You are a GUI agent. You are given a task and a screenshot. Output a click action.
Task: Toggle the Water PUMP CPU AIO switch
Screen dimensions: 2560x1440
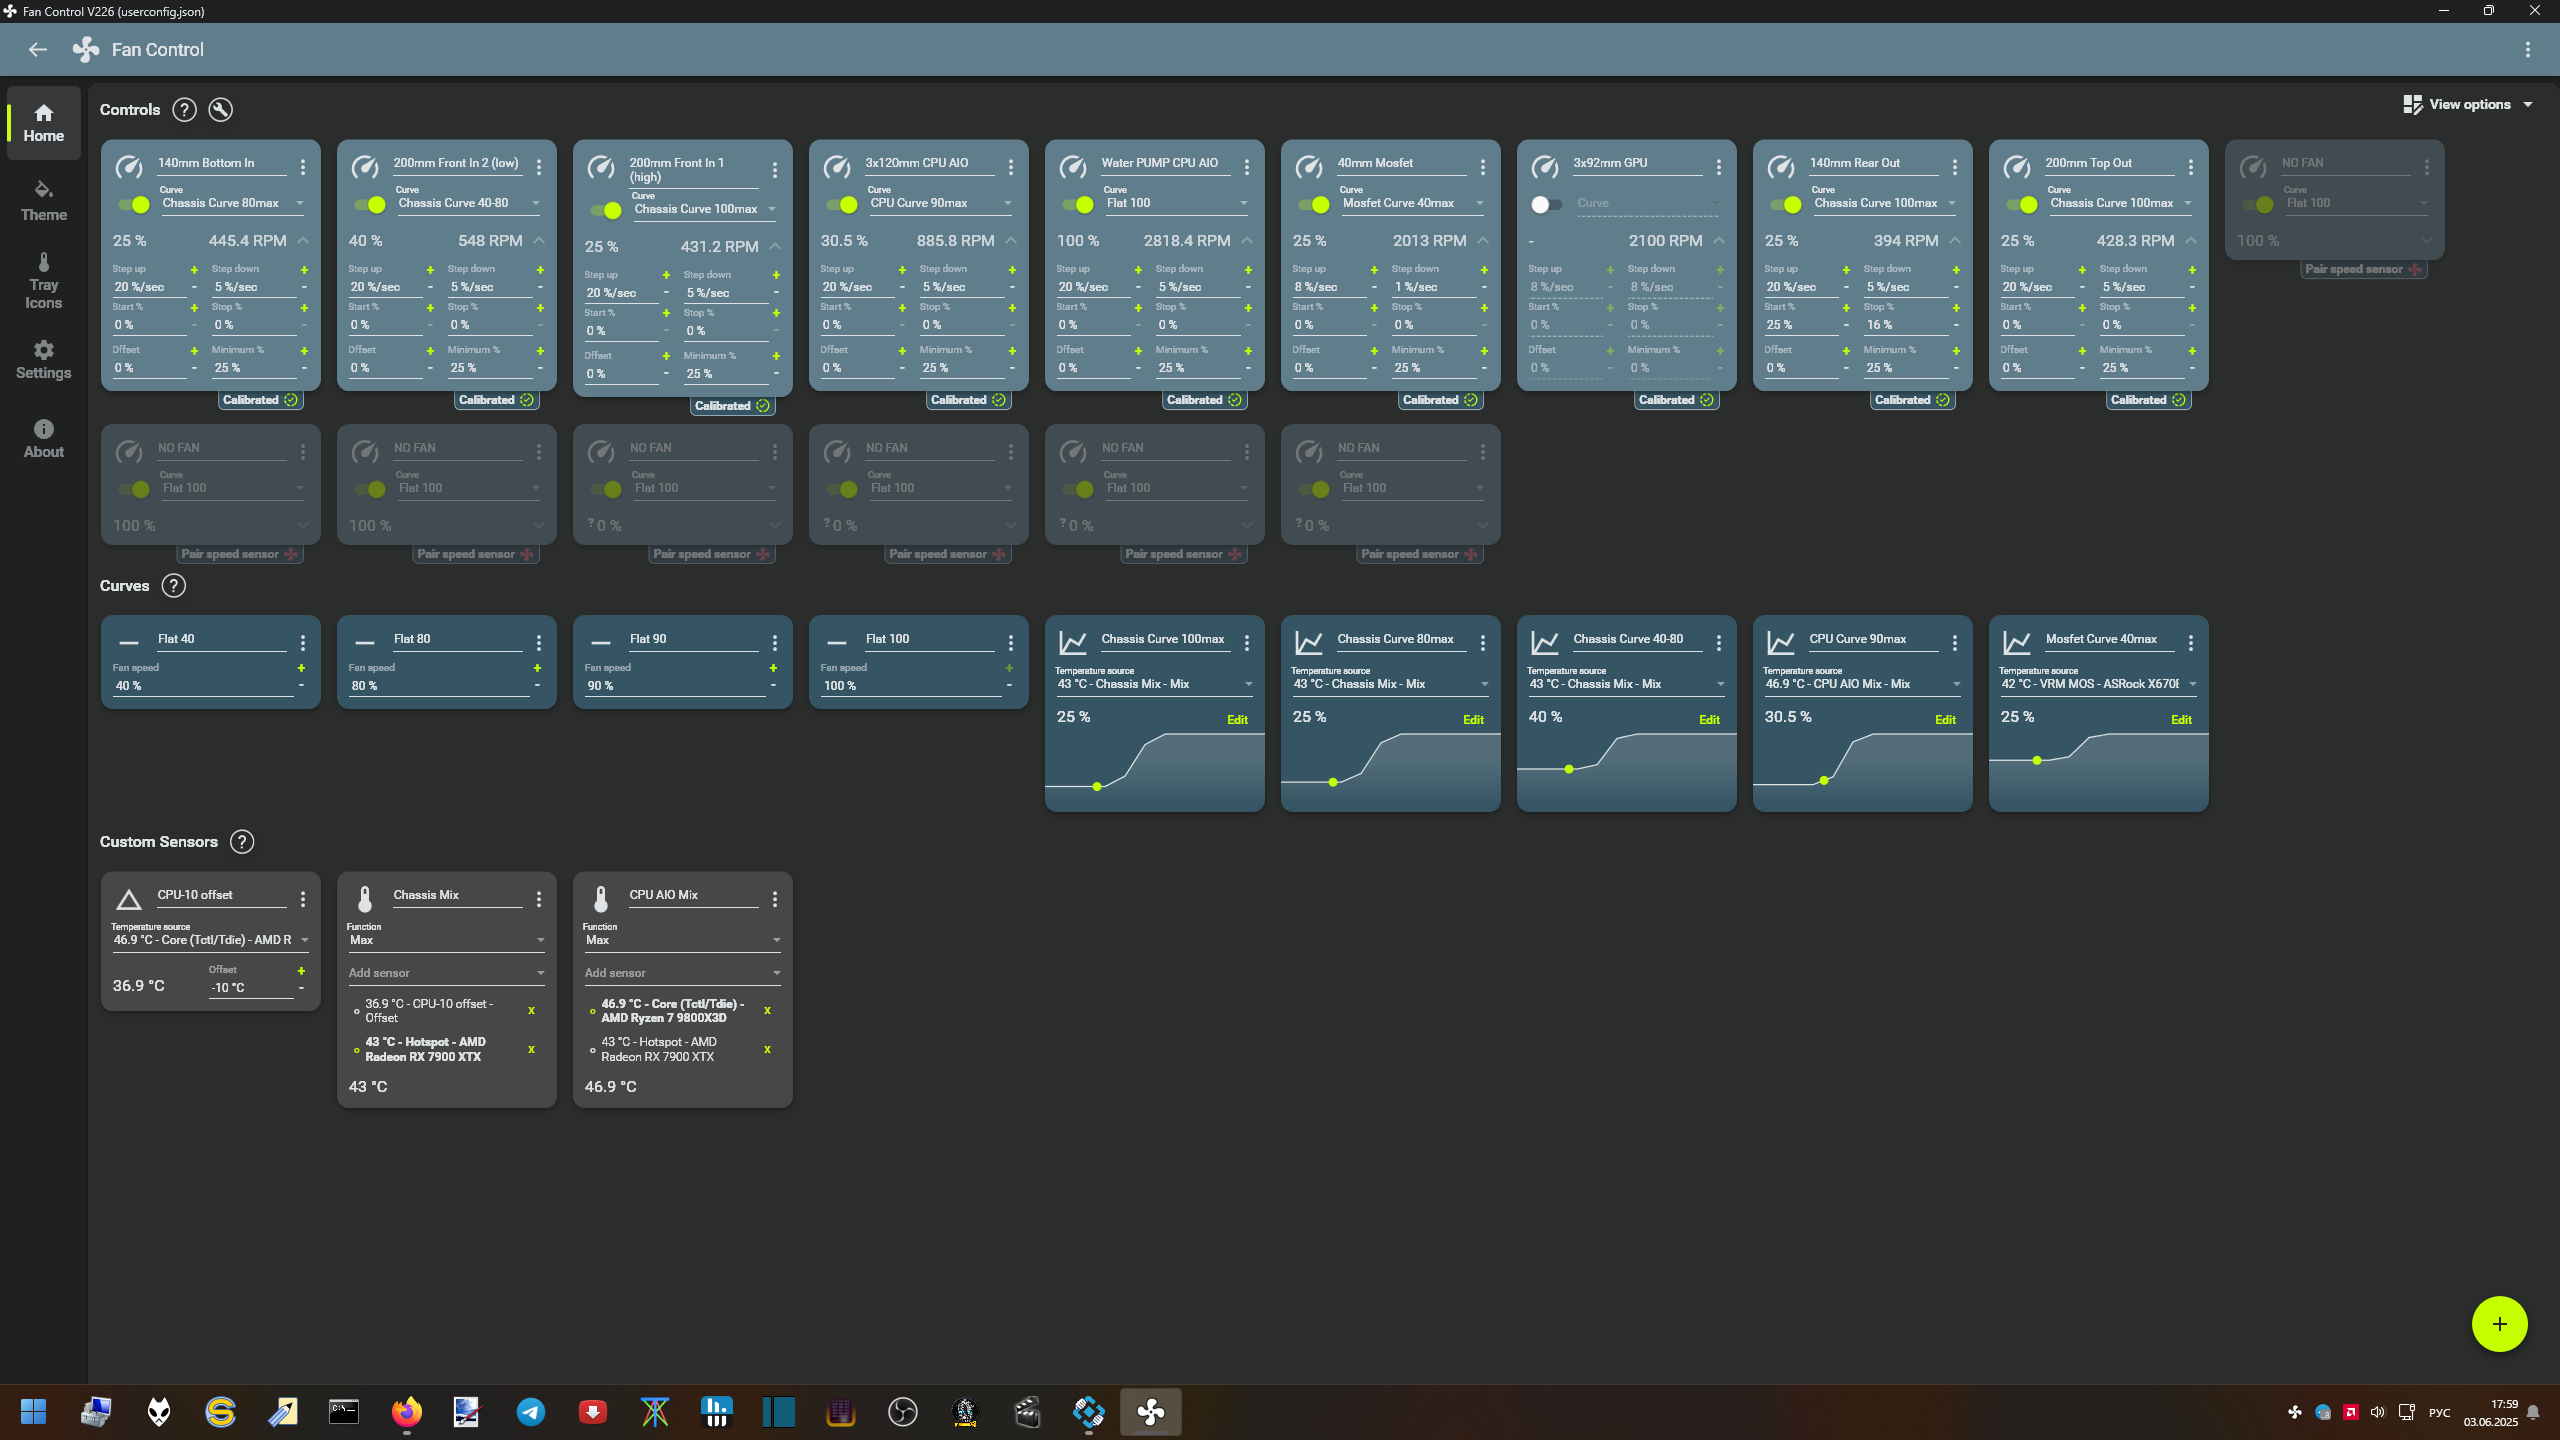click(x=1078, y=205)
